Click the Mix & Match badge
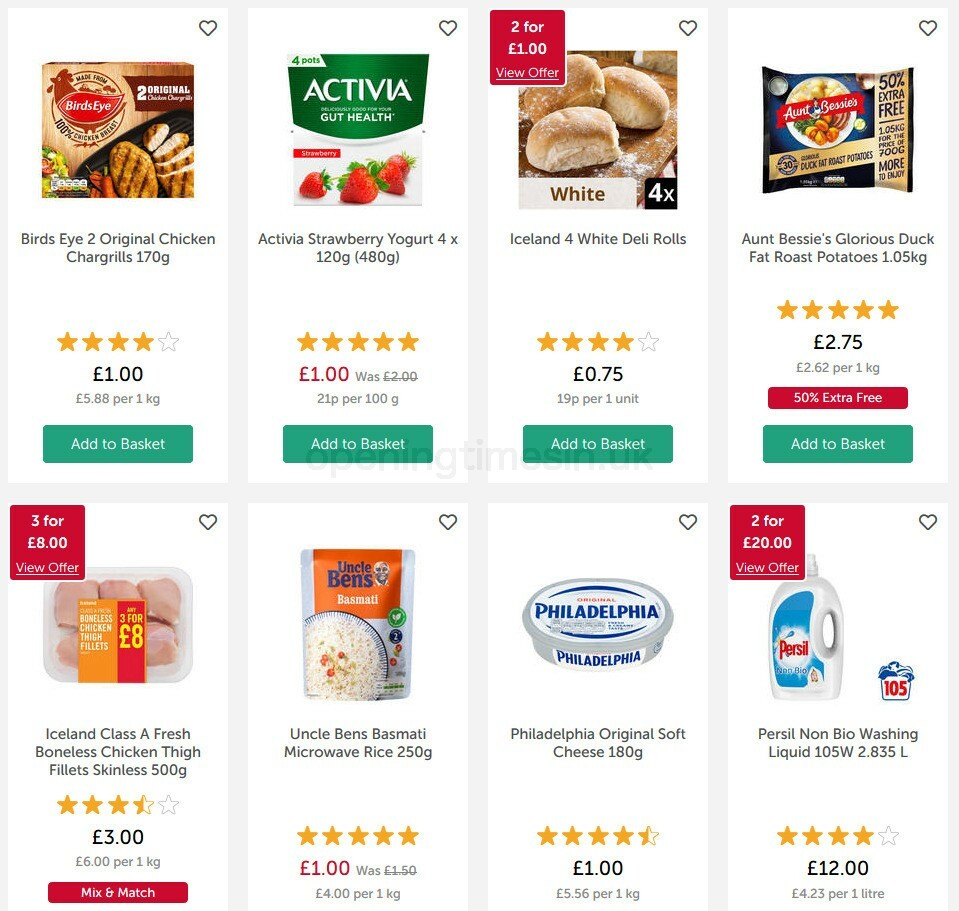 click(x=117, y=892)
